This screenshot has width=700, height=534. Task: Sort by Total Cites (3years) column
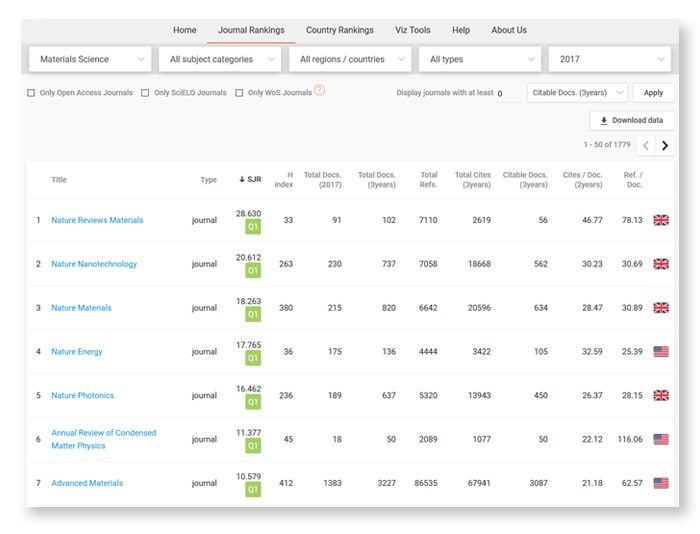point(473,179)
